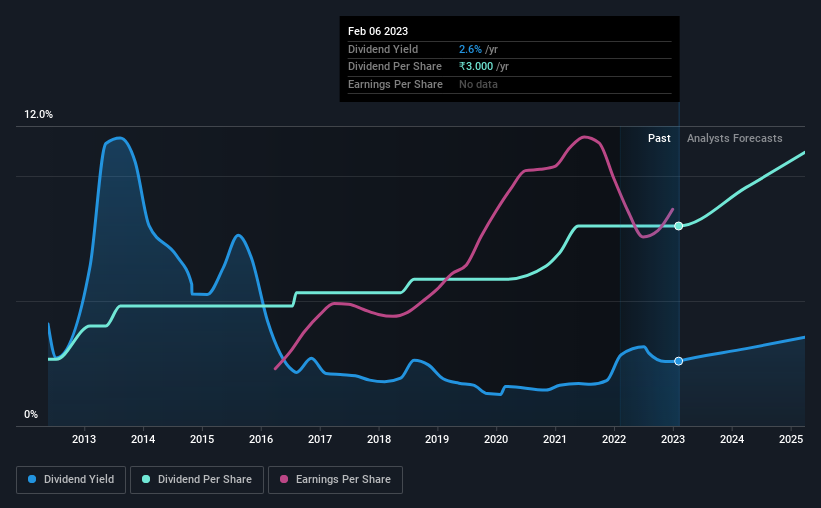Click the 2.6% dividend yield tooltip value

point(470,49)
